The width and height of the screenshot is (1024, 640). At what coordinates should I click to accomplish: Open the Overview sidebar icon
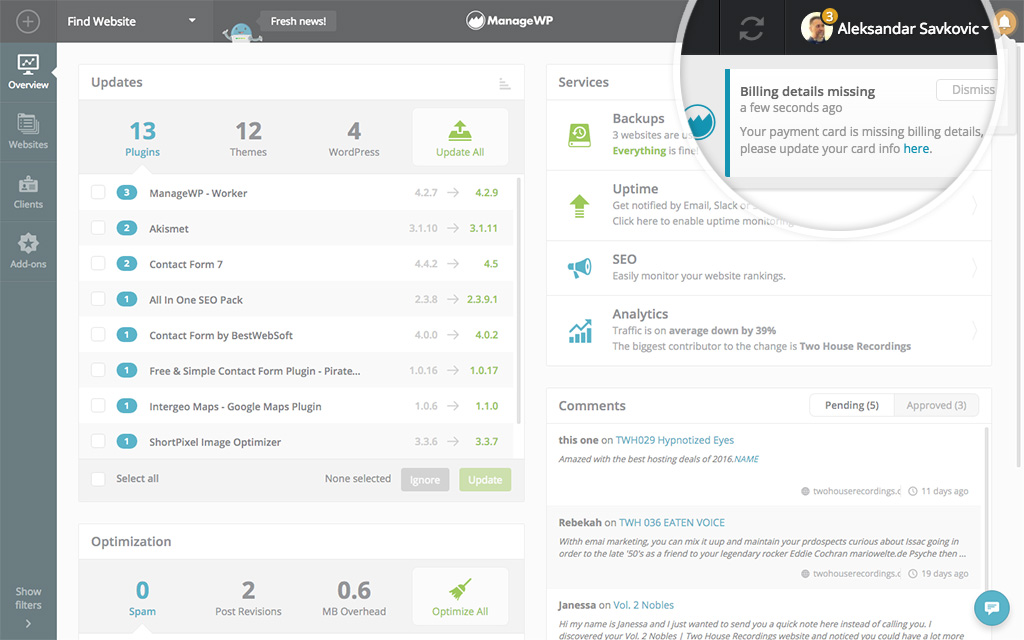pyautogui.click(x=28, y=73)
